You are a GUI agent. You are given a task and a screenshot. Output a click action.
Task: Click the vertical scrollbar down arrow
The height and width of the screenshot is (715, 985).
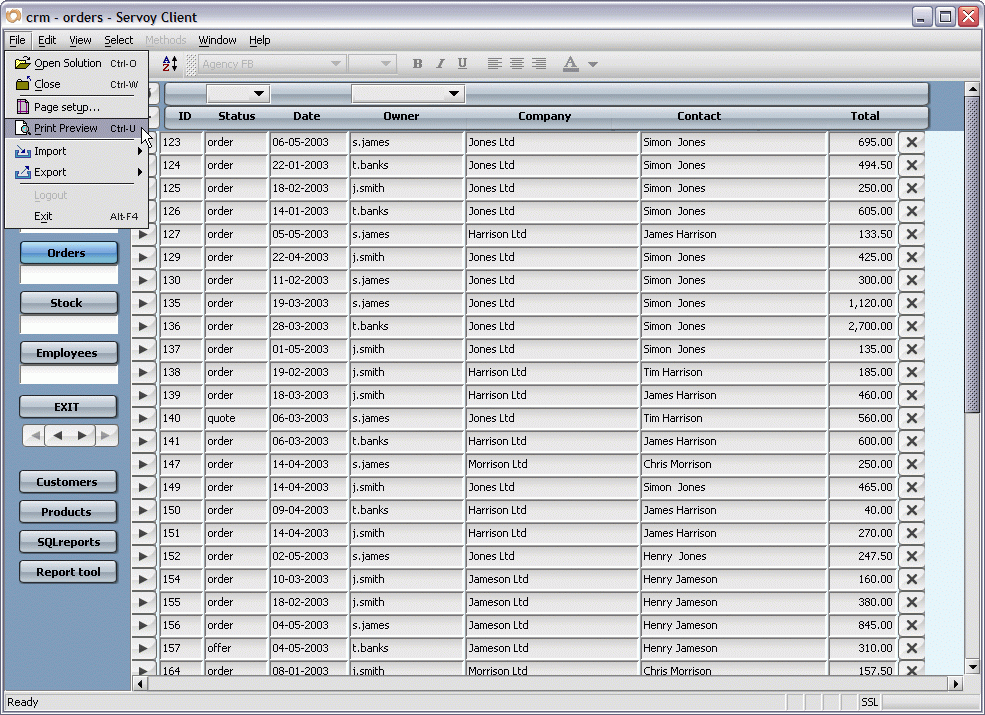[971, 668]
